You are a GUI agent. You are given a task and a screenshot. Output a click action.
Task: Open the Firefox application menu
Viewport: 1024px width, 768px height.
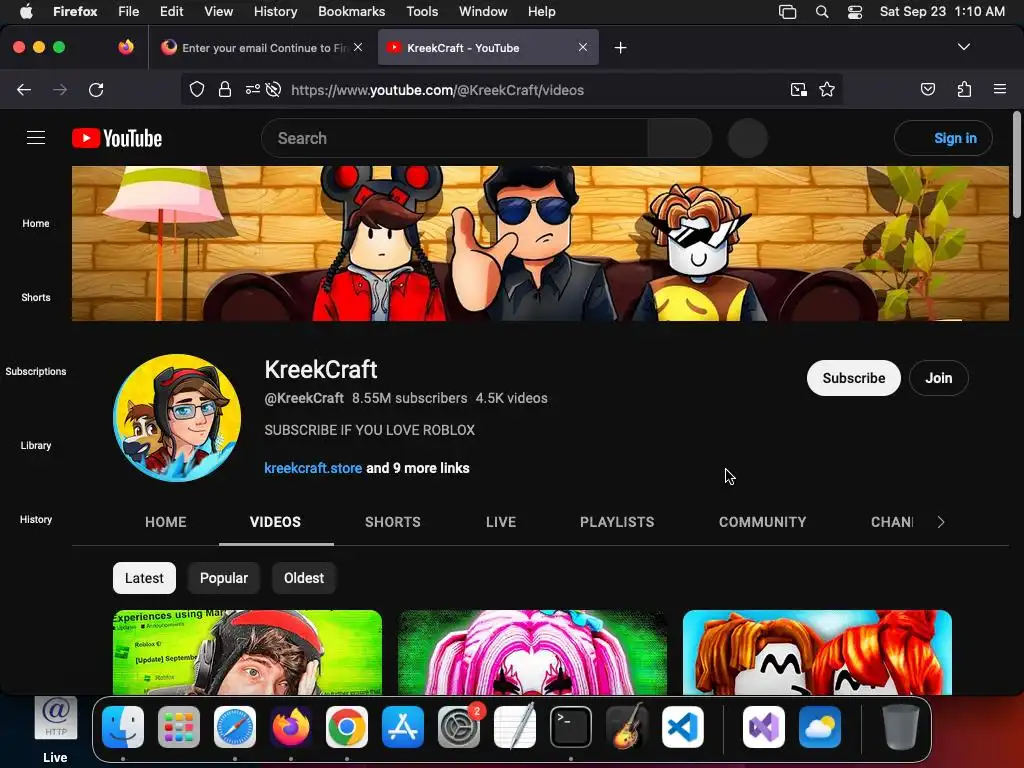click(x=999, y=89)
